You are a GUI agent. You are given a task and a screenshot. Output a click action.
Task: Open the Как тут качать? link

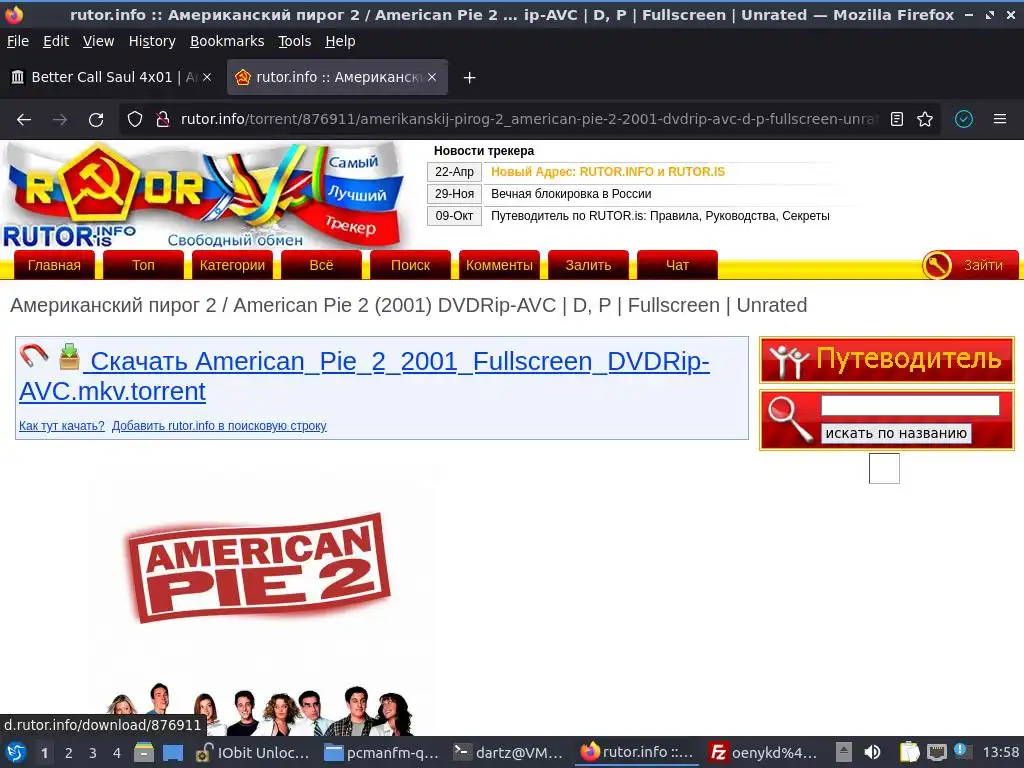[61, 426]
